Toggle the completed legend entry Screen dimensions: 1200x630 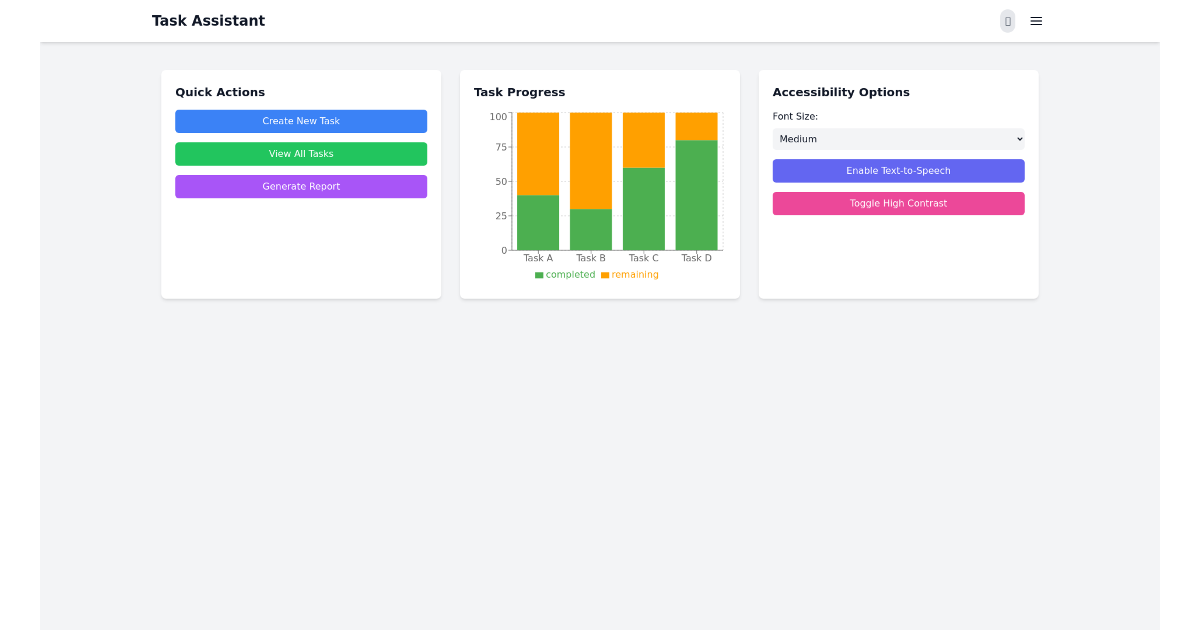565,274
